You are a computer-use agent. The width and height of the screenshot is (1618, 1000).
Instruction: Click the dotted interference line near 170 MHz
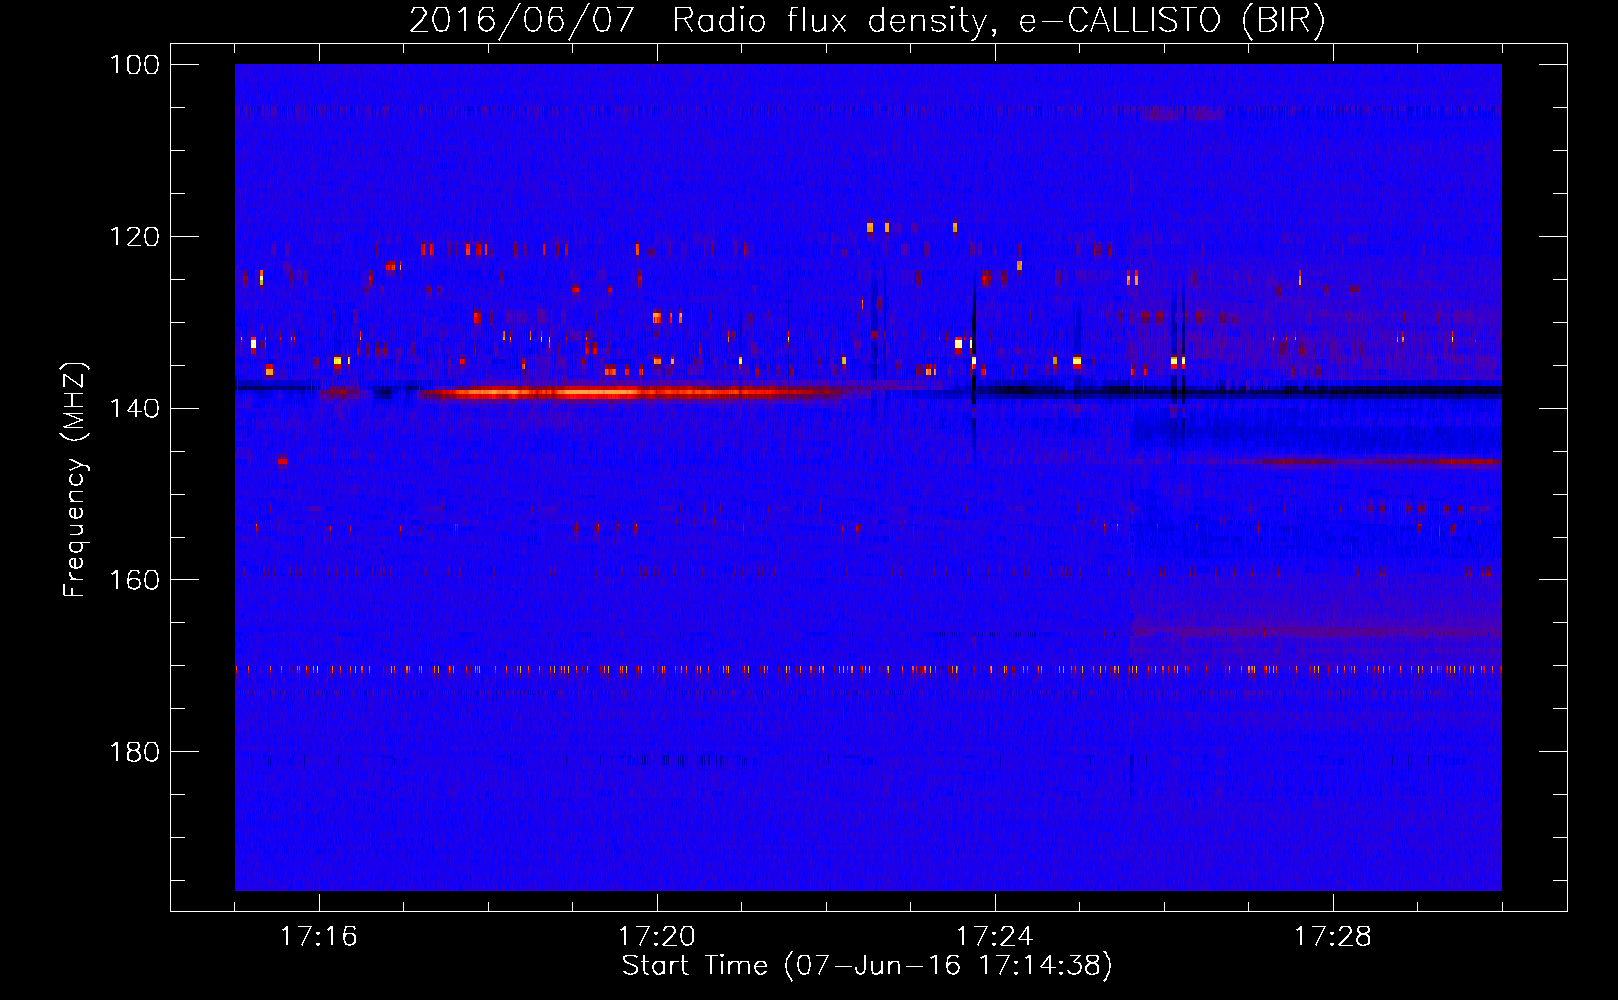tap(868, 669)
